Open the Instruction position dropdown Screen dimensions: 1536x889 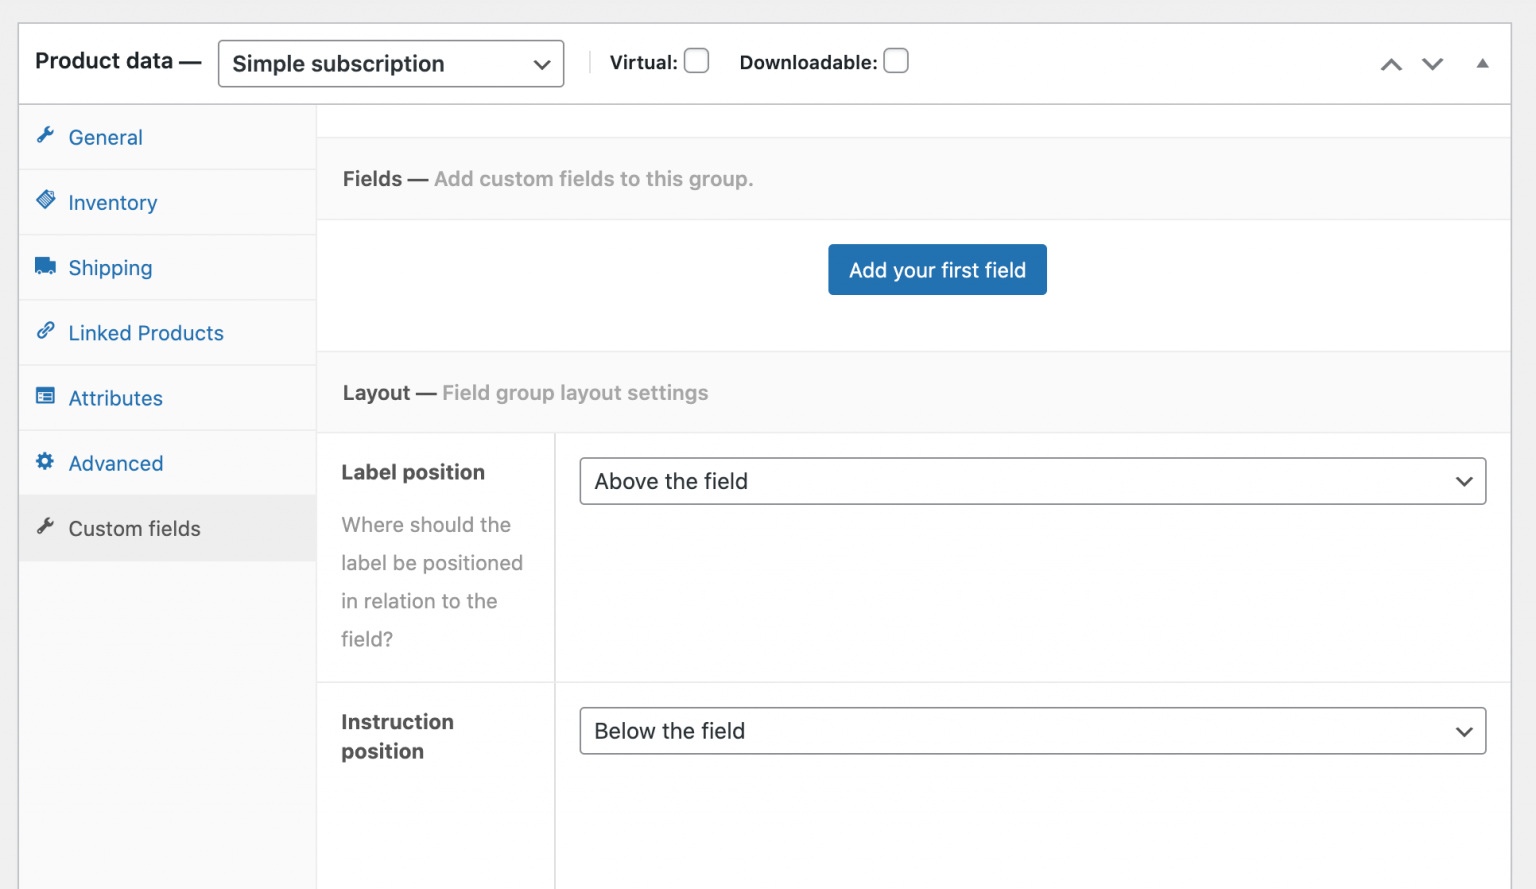point(1033,731)
